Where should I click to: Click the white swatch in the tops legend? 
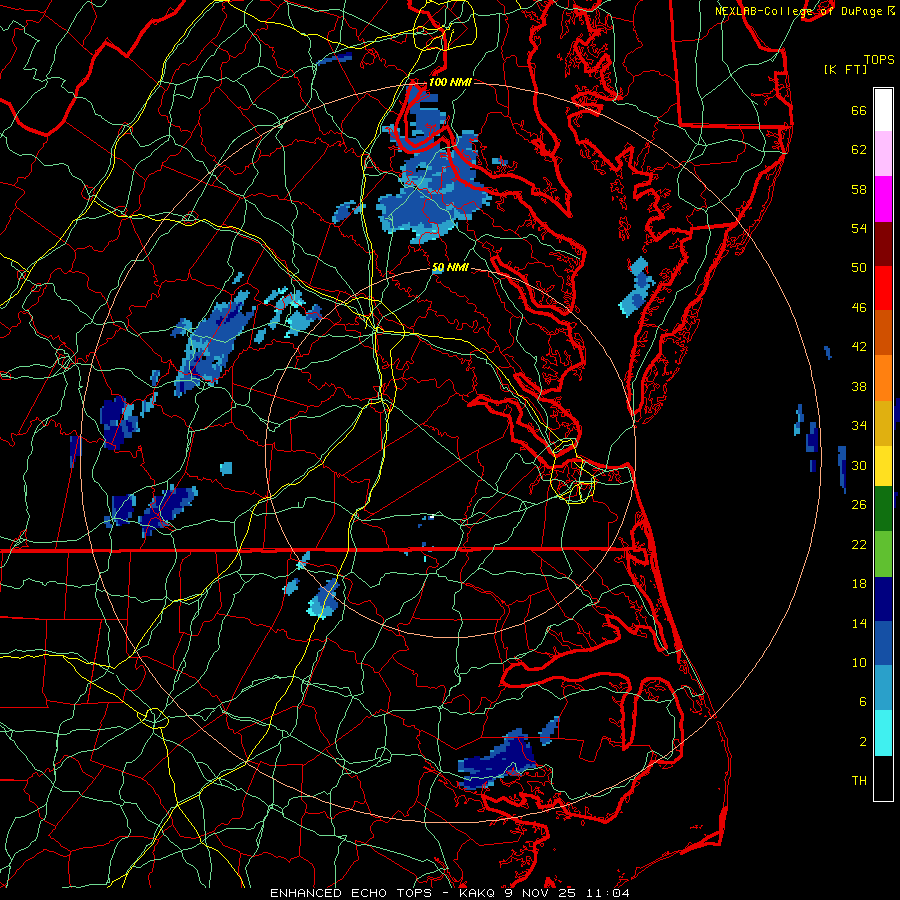pos(883,110)
